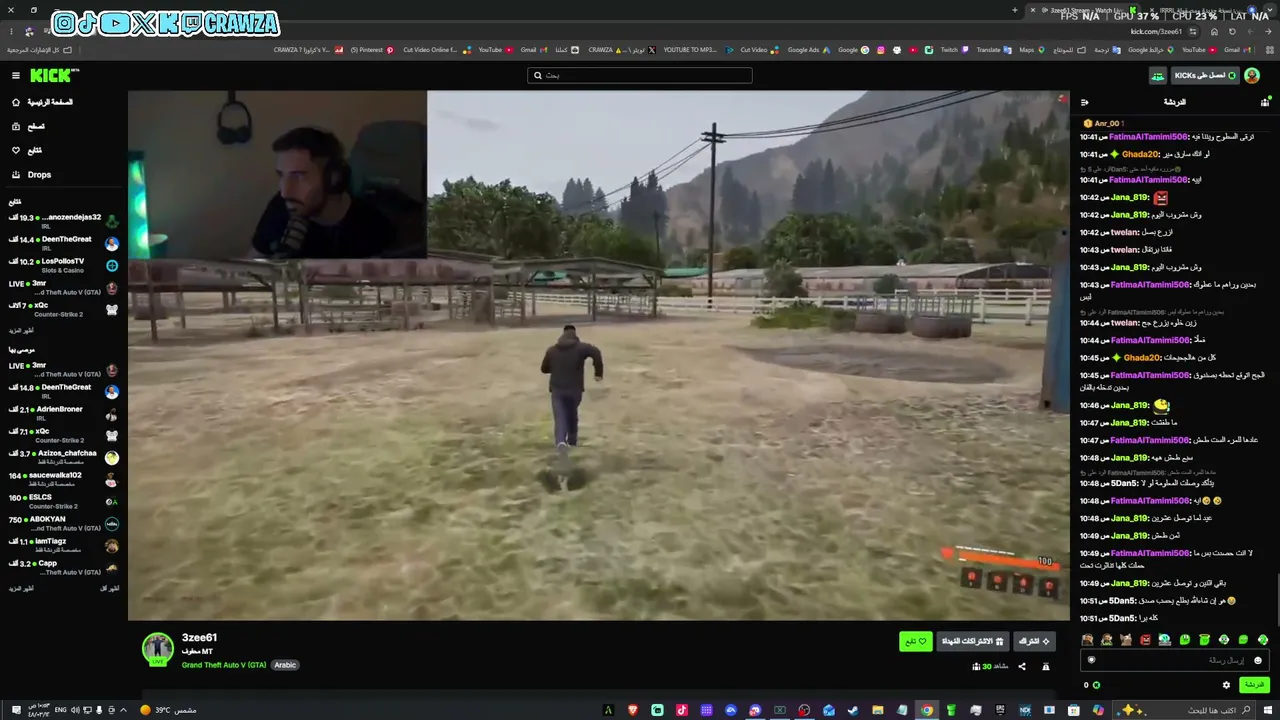Viewport: 1280px width, 720px height.
Task: Open the iamTiagz channel in sidebar
Action: click(64, 545)
